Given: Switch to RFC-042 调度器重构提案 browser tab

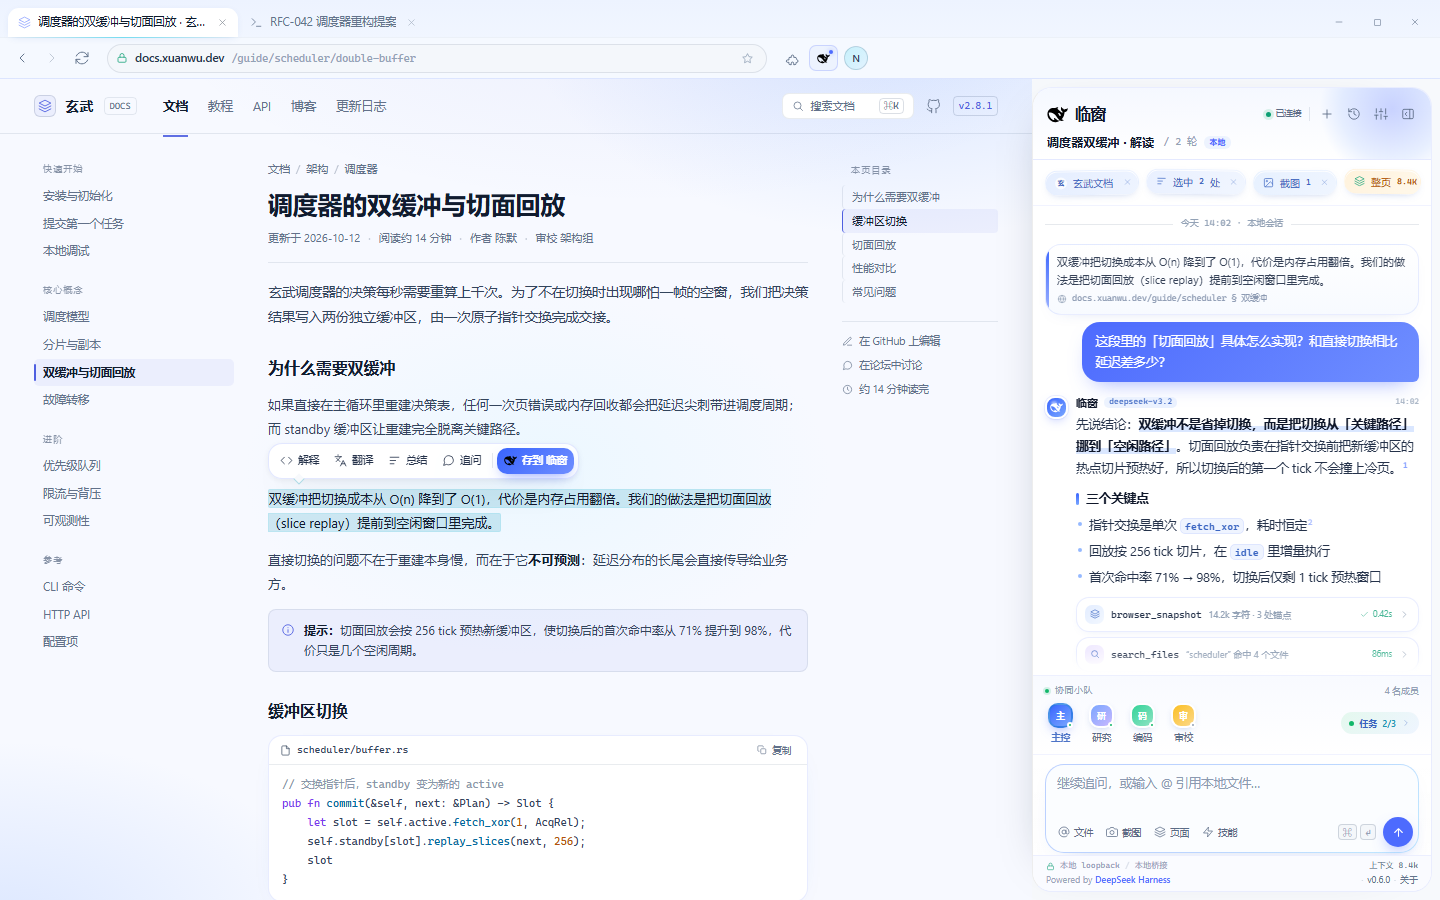Looking at the screenshot, I should [333, 22].
